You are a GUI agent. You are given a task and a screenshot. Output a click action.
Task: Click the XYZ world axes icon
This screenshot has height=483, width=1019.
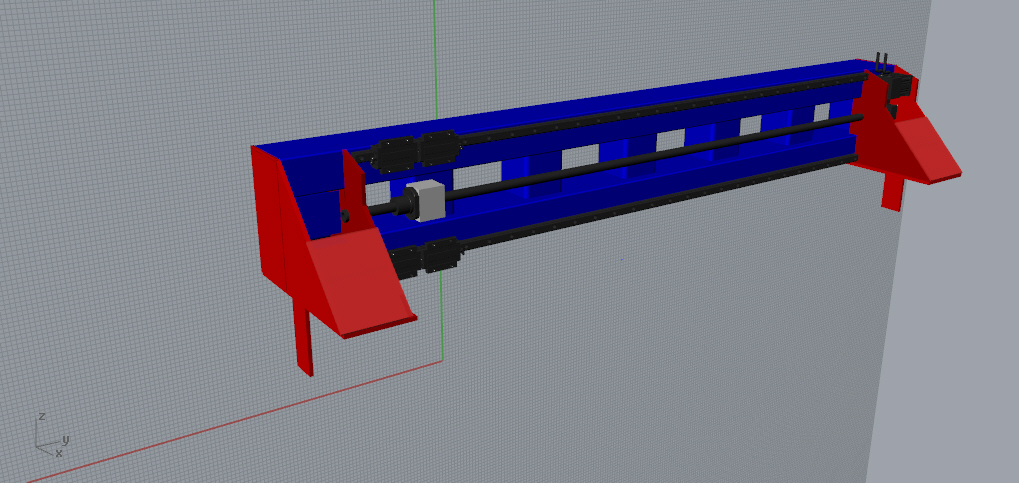click(x=47, y=437)
